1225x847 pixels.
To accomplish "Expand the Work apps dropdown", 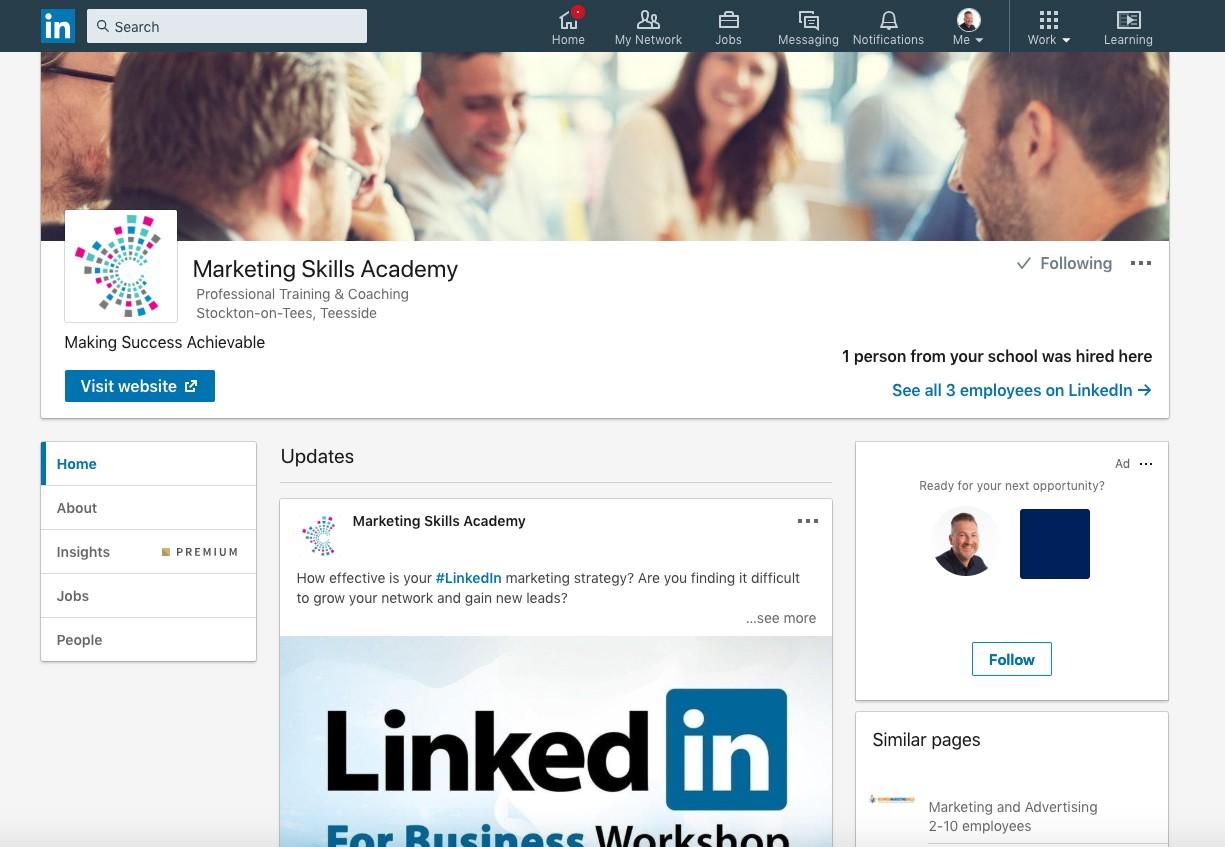I will pos(1048,27).
